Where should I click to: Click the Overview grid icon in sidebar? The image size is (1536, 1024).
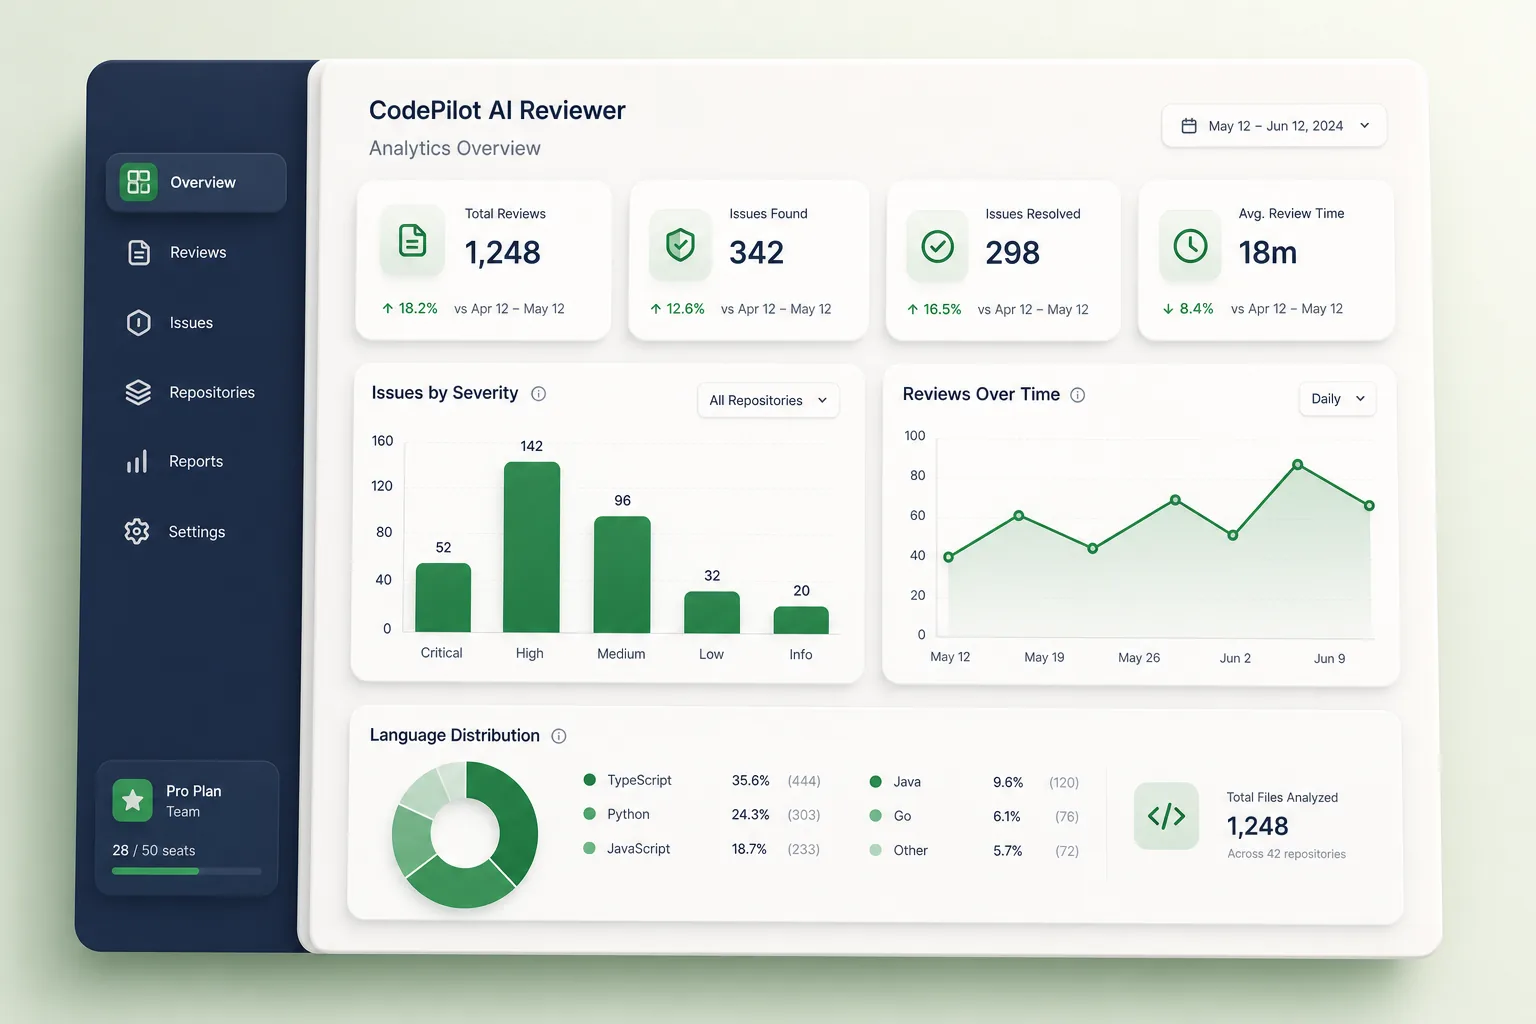139,182
